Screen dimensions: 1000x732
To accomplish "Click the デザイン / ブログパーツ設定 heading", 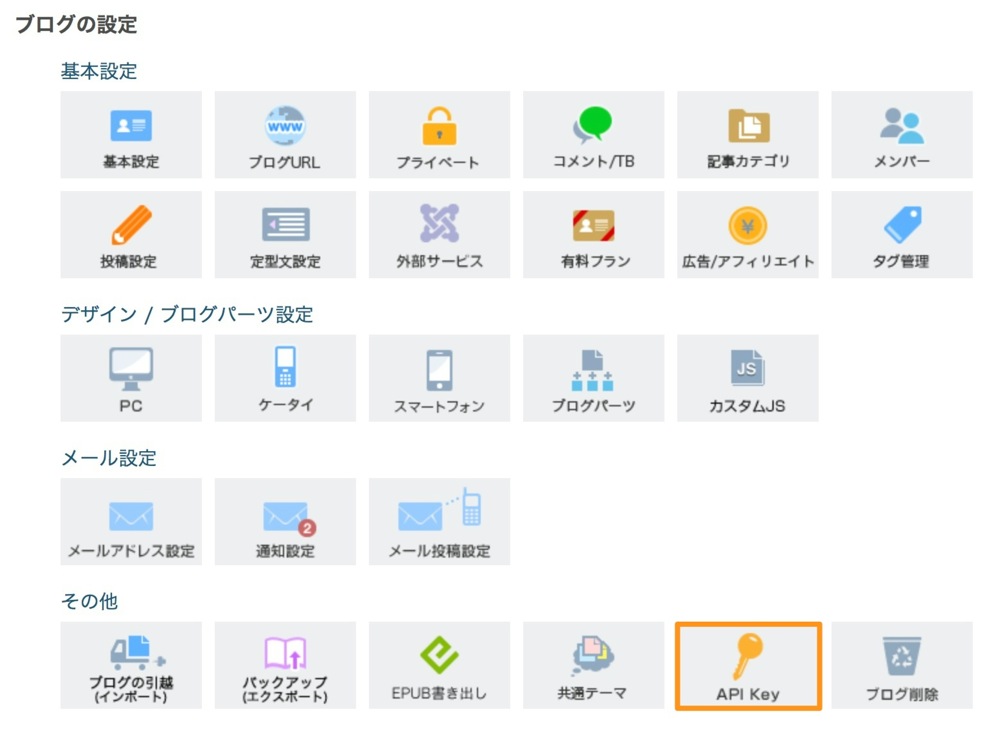I will [187, 314].
